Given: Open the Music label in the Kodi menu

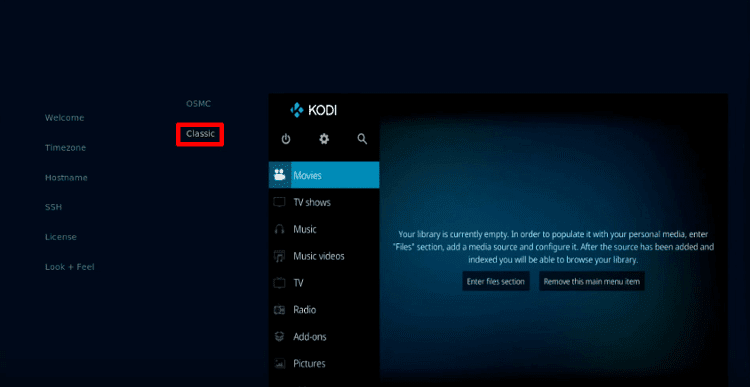Looking at the screenshot, I should 305,229.
